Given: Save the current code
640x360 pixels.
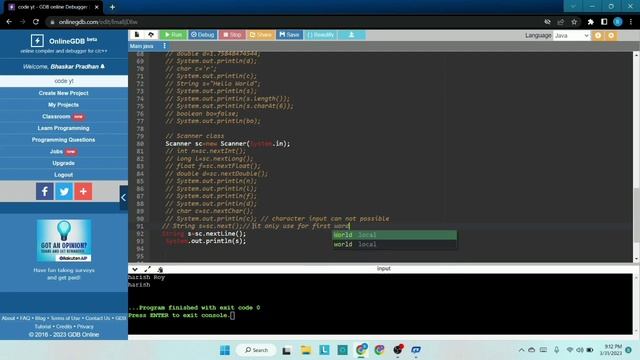Looking at the screenshot, I should coord(289,35).
